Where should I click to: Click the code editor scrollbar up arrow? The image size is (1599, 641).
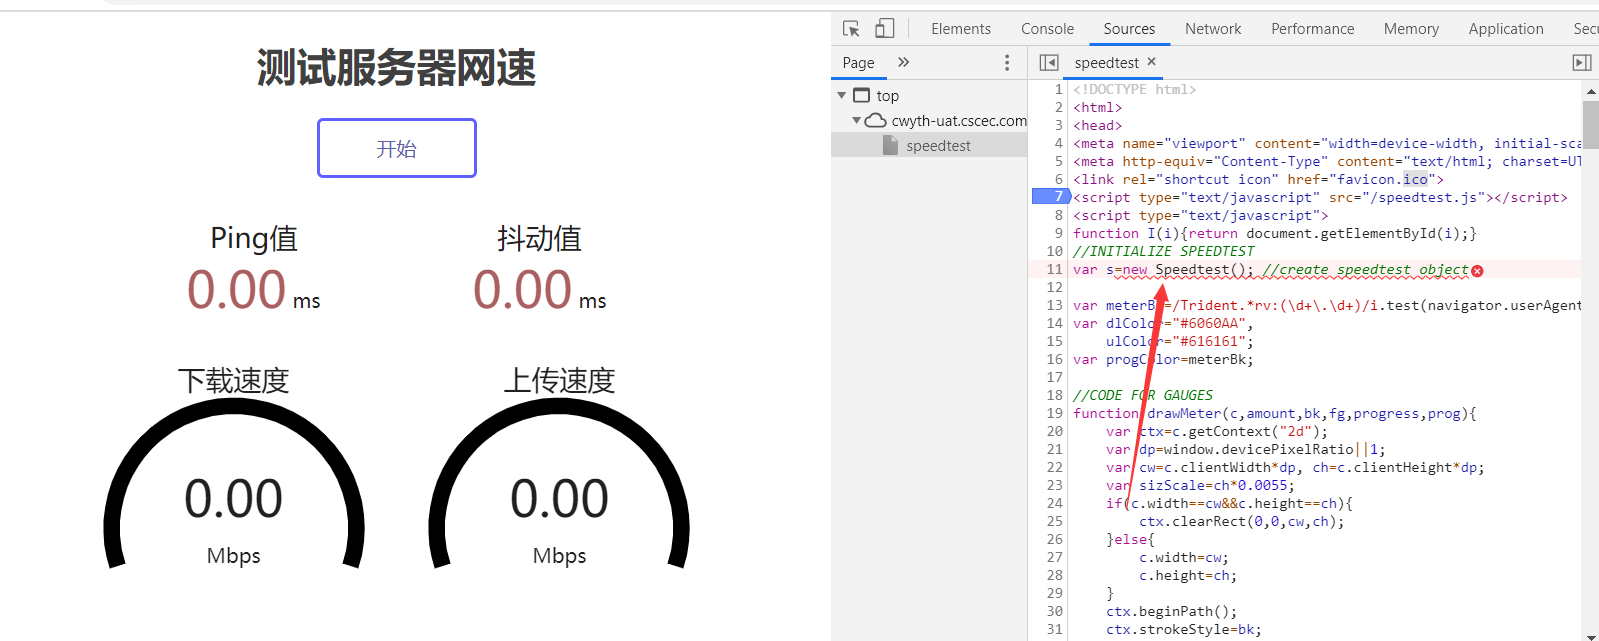[x=1590, y=91]
